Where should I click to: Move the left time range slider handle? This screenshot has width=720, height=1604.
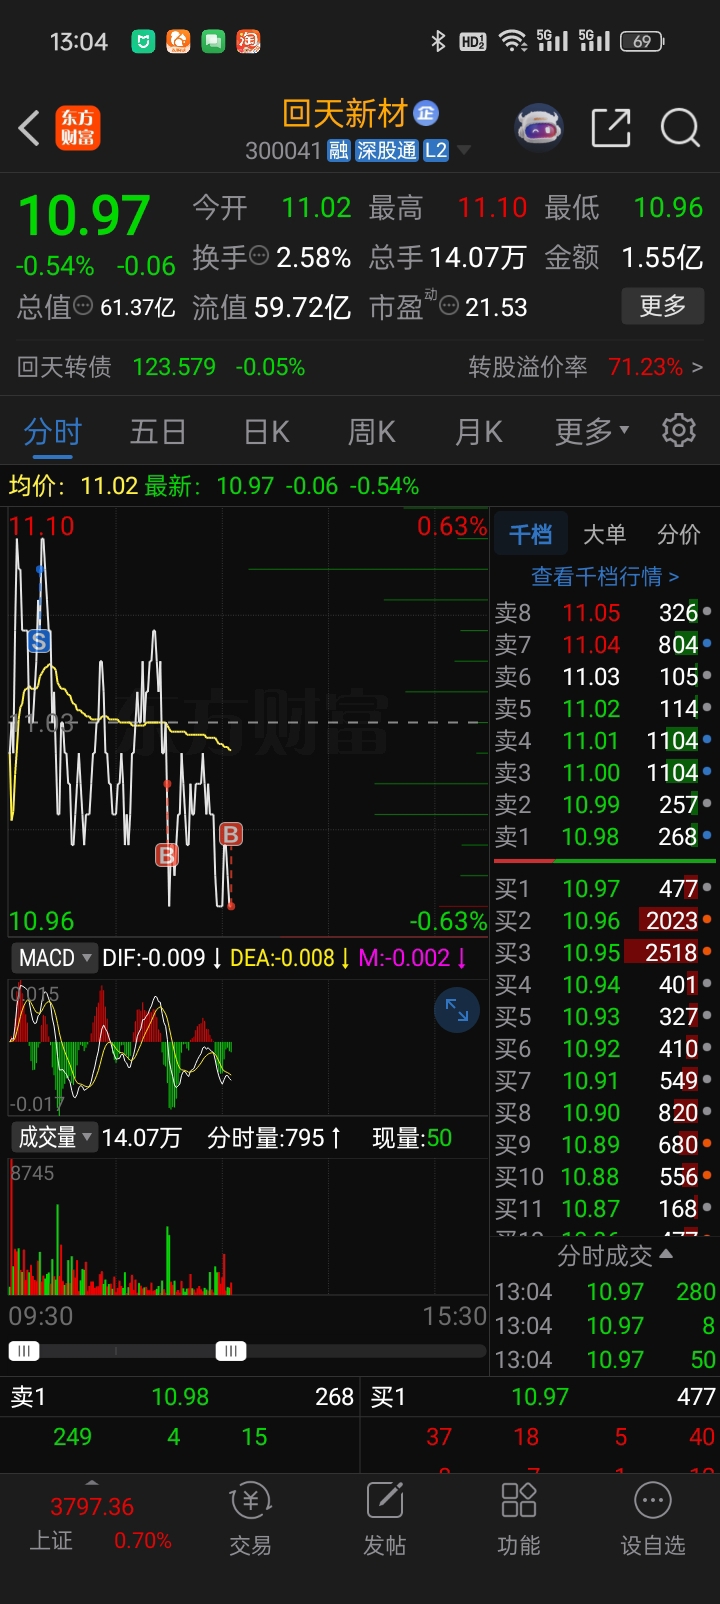pyautogui.click(x=24, y=1351)
